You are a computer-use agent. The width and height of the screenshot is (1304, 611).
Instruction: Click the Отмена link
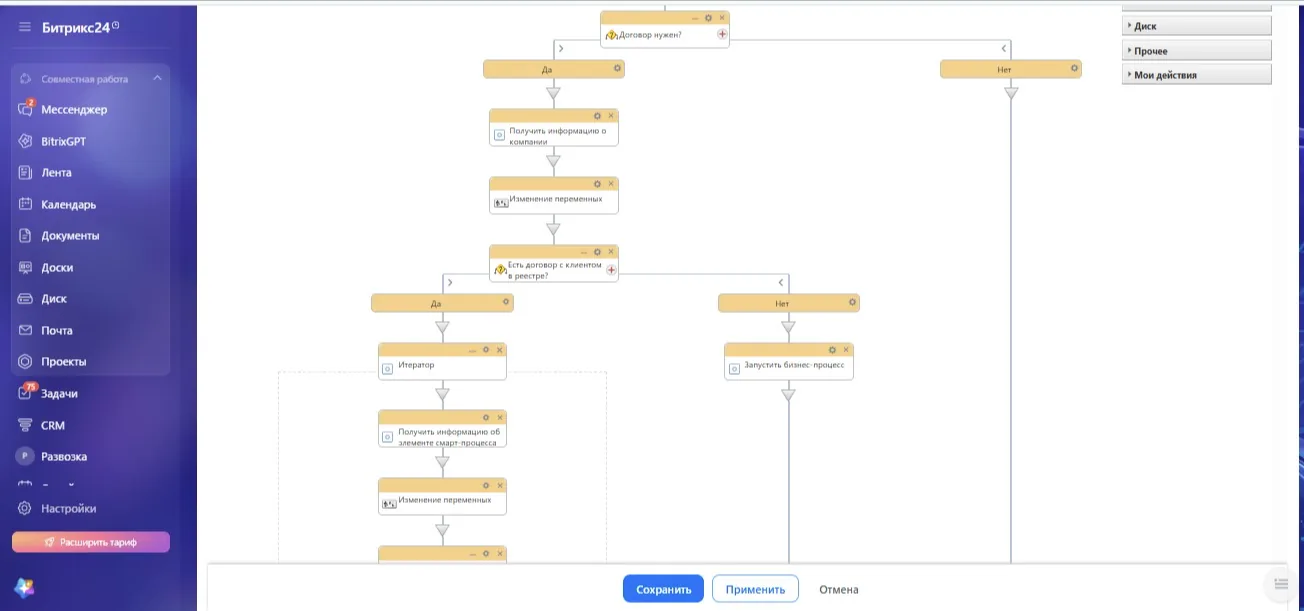(x=838, y=589)
